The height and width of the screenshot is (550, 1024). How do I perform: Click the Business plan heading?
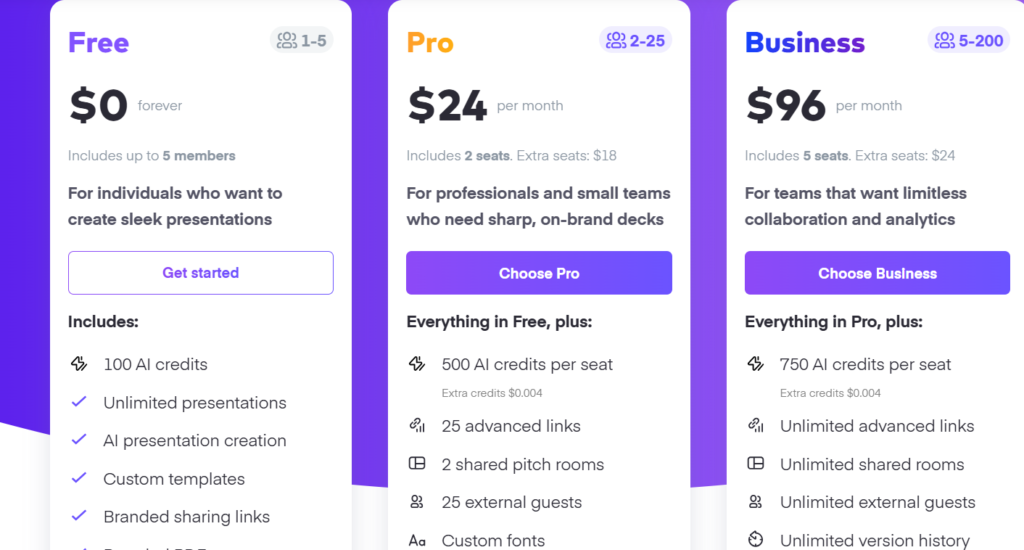804,43
